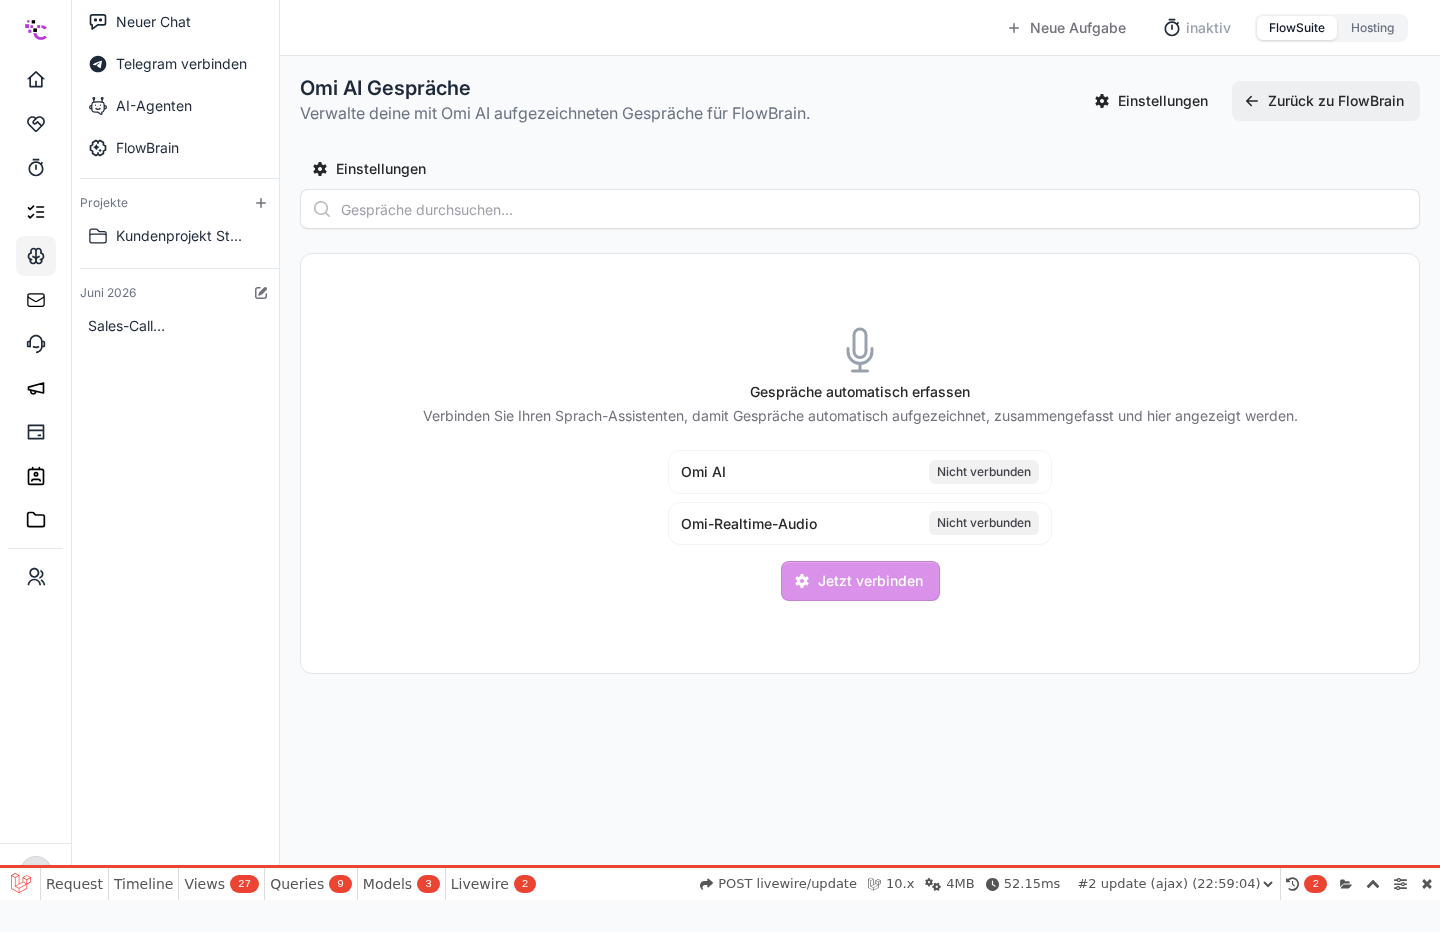This screenshot has width=1440, height=932.
Task: Focus the Gespräche durchsuchen search field
Action: coord(860,209)
